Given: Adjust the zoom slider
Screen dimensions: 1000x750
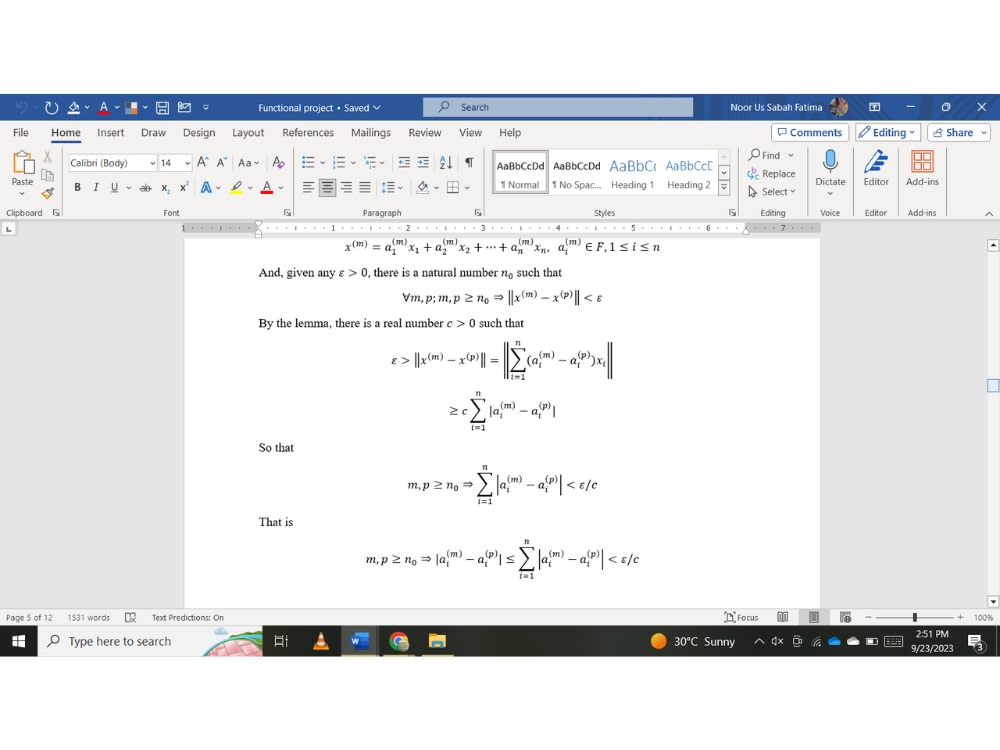Looking at the screenshot, I should tap(914, 617).
